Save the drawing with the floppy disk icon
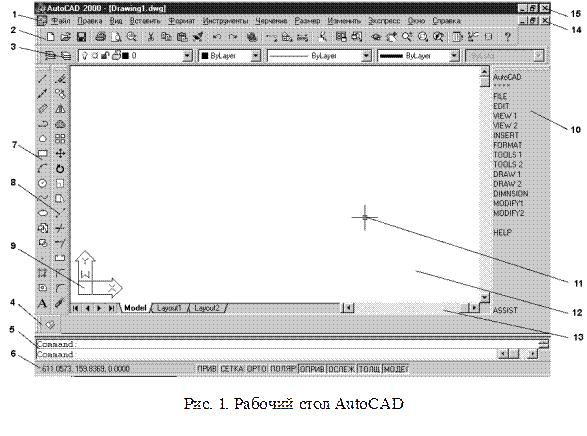 click(81, 37)
